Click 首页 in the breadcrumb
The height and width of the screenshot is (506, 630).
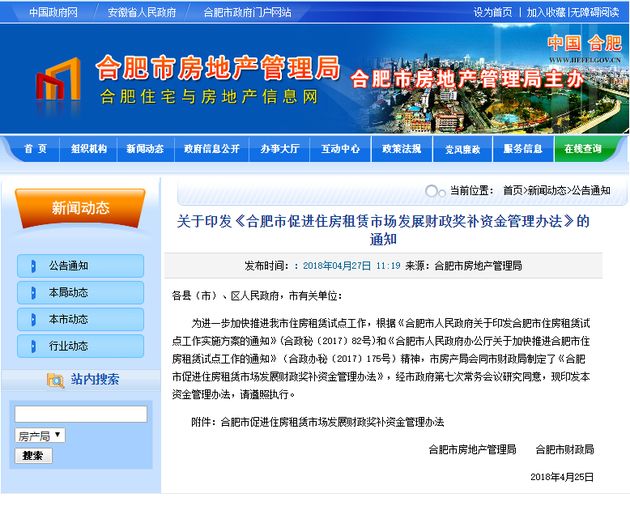click(x=513, y=191)
